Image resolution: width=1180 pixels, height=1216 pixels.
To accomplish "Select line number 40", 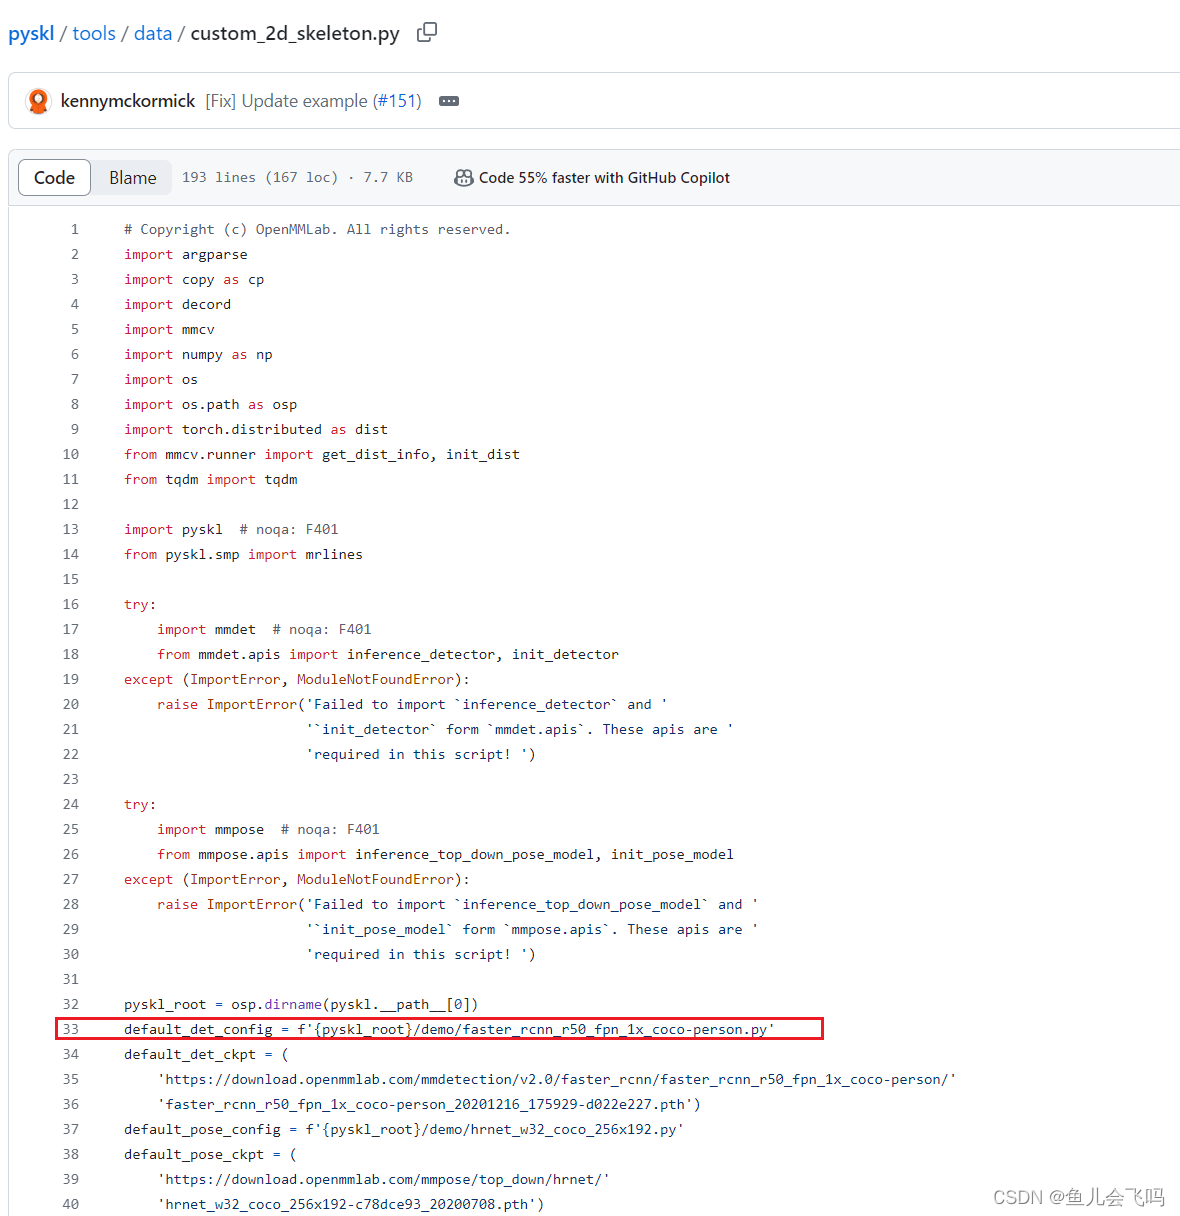I will 70,1204.
